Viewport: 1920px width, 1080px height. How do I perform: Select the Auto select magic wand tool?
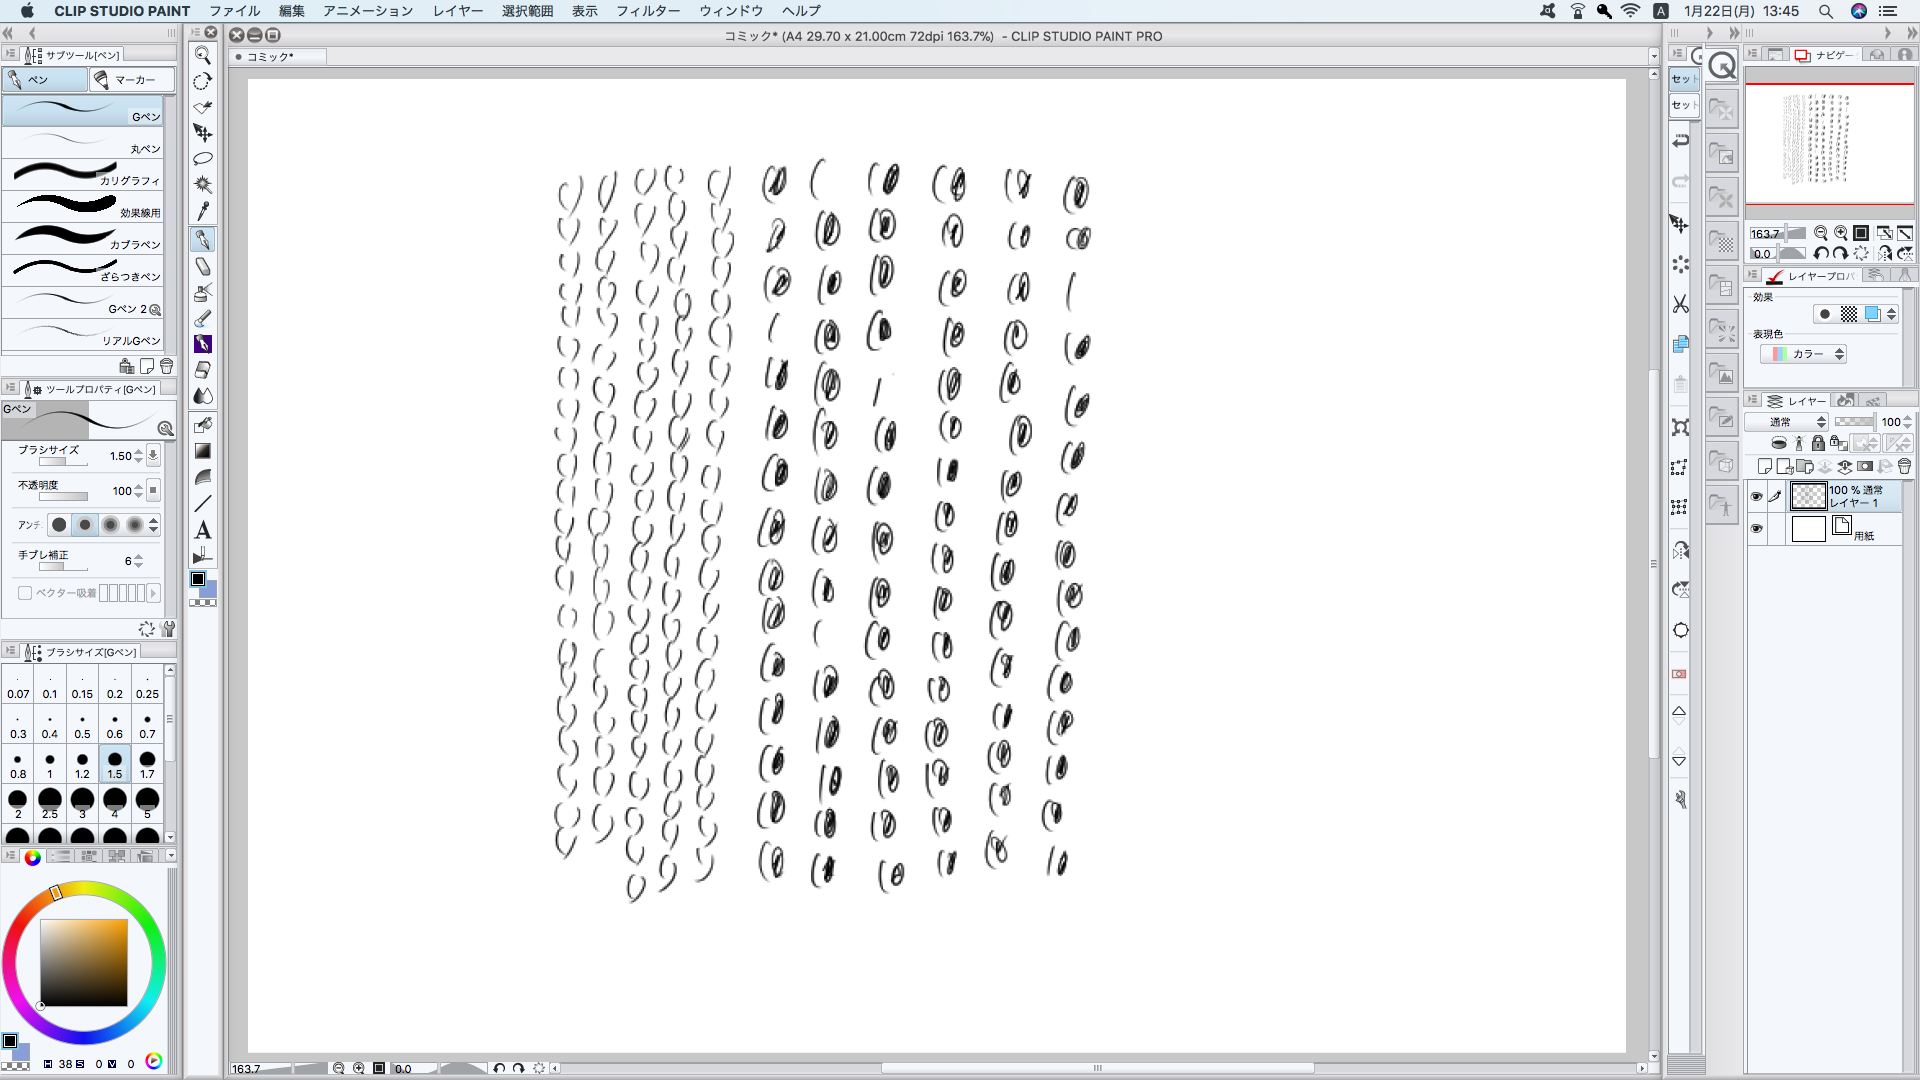point(203,185)
